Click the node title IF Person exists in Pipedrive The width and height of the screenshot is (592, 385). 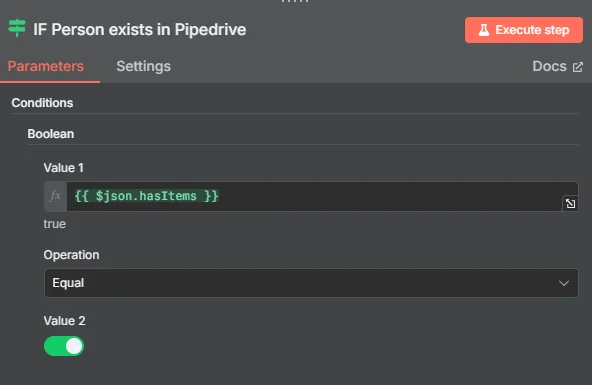(140, 29)
